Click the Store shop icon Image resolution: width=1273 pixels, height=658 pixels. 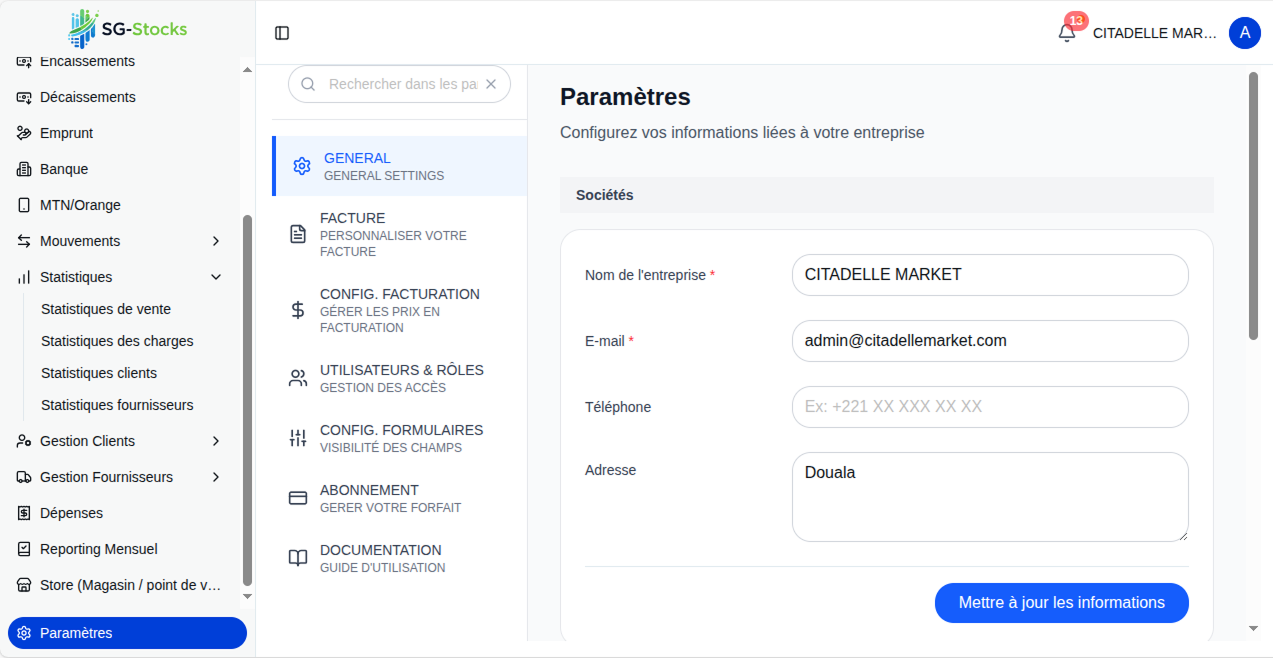pyautogui.click(x=24, y=585)
